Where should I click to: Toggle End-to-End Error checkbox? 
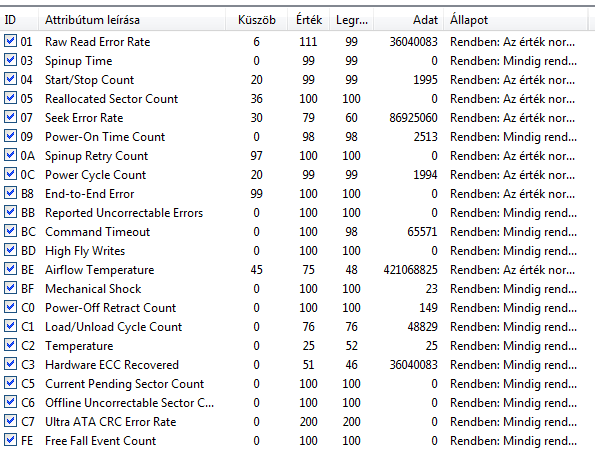(x=10, y=193)
